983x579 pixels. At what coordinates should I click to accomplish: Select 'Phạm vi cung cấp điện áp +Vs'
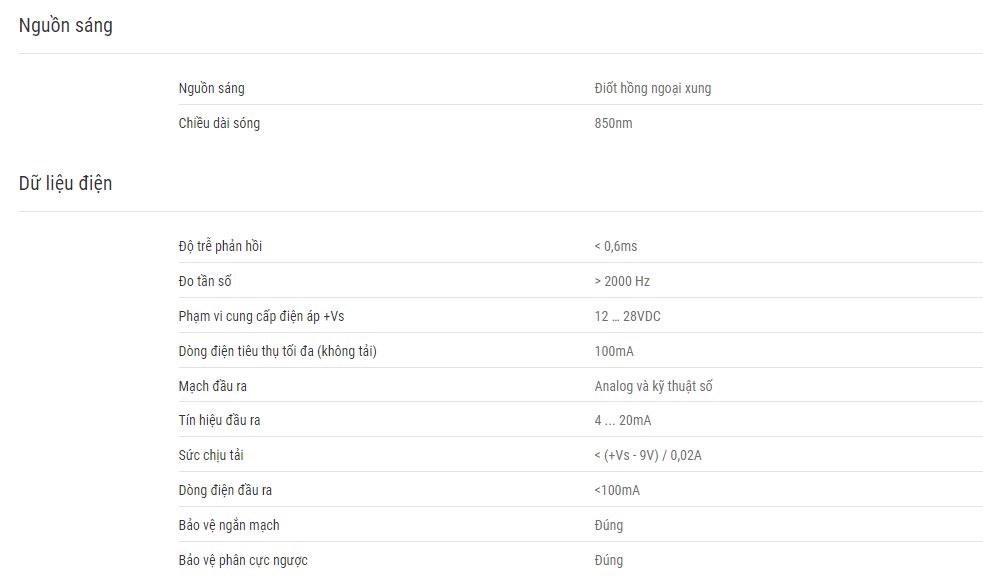[x=261, y=316]
